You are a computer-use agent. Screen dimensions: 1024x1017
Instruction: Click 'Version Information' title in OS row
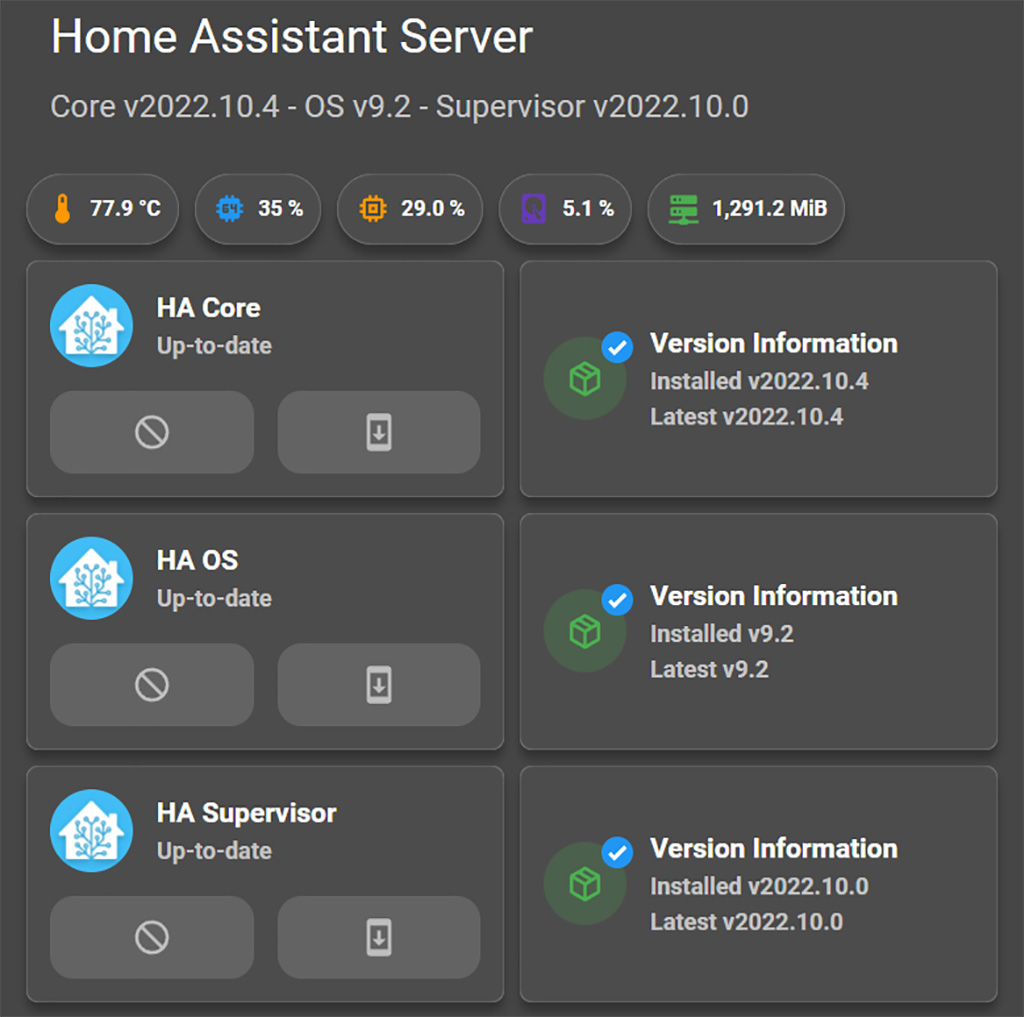coord(774,596)
